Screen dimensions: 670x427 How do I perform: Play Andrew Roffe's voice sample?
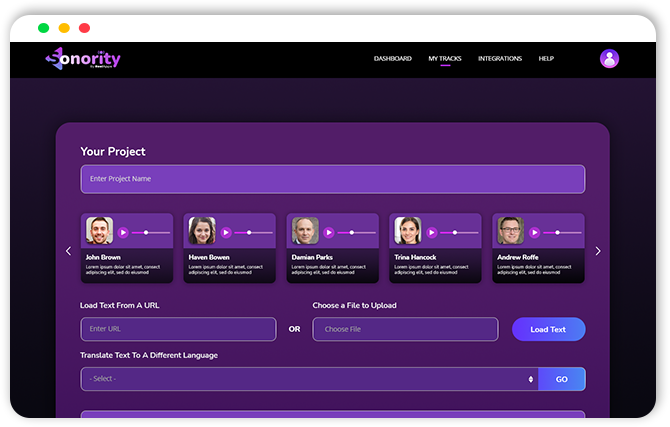535,232
